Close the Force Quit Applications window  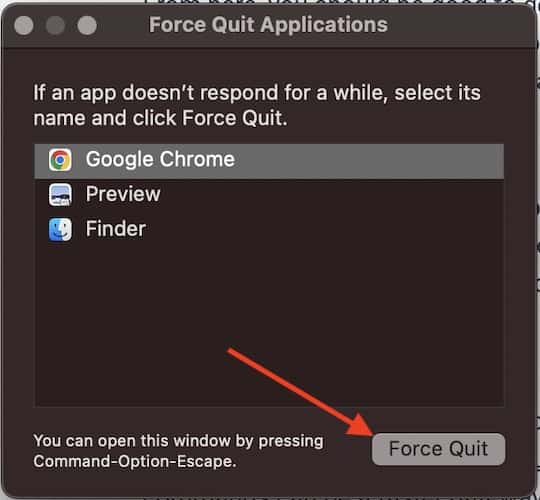(x=24, y=25)
